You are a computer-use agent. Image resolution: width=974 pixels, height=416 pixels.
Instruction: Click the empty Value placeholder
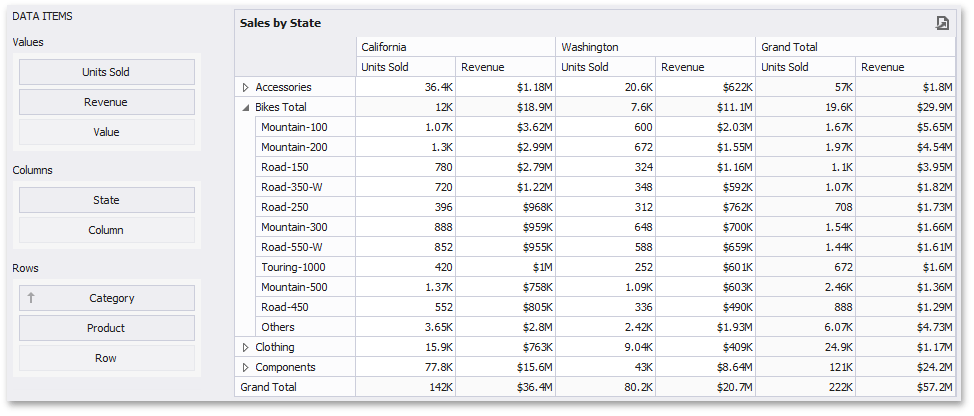coord(106,132)
